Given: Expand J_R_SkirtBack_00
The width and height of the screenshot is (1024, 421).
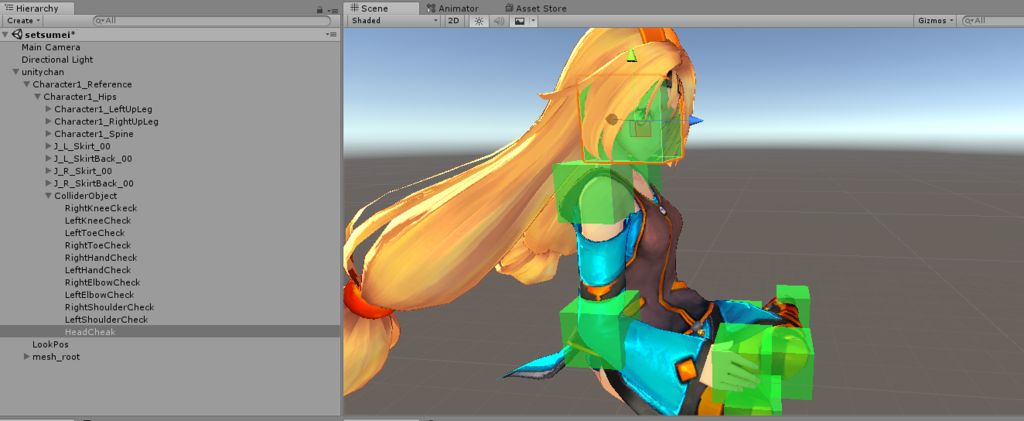Looking at the screenshot, I should [x=48, y=183].
